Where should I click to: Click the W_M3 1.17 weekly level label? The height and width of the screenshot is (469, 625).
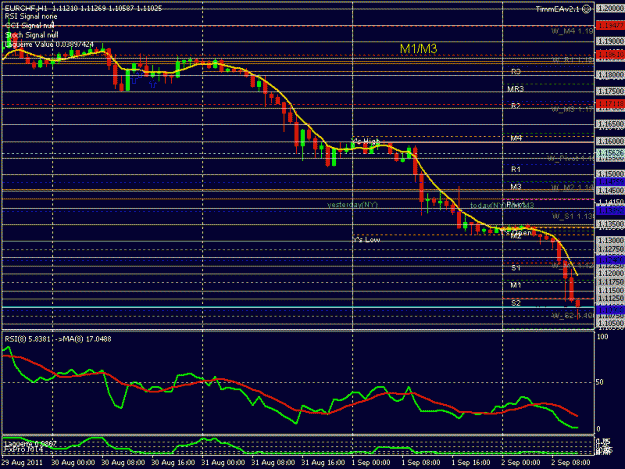(572, 109)
